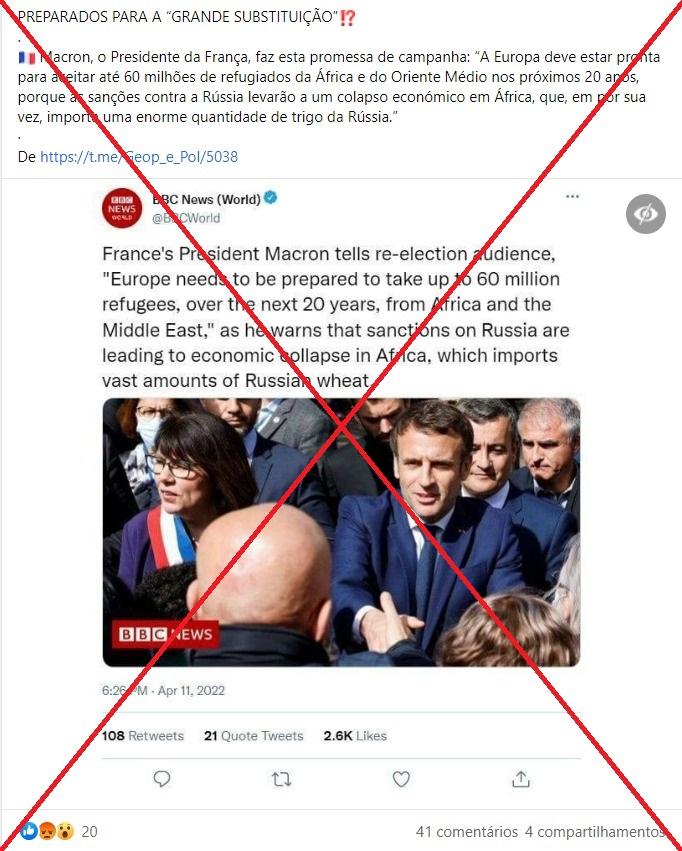Screen dimensions: 682x851
Task: View the 21 Quote Tweets
Action: click(253, 736)
